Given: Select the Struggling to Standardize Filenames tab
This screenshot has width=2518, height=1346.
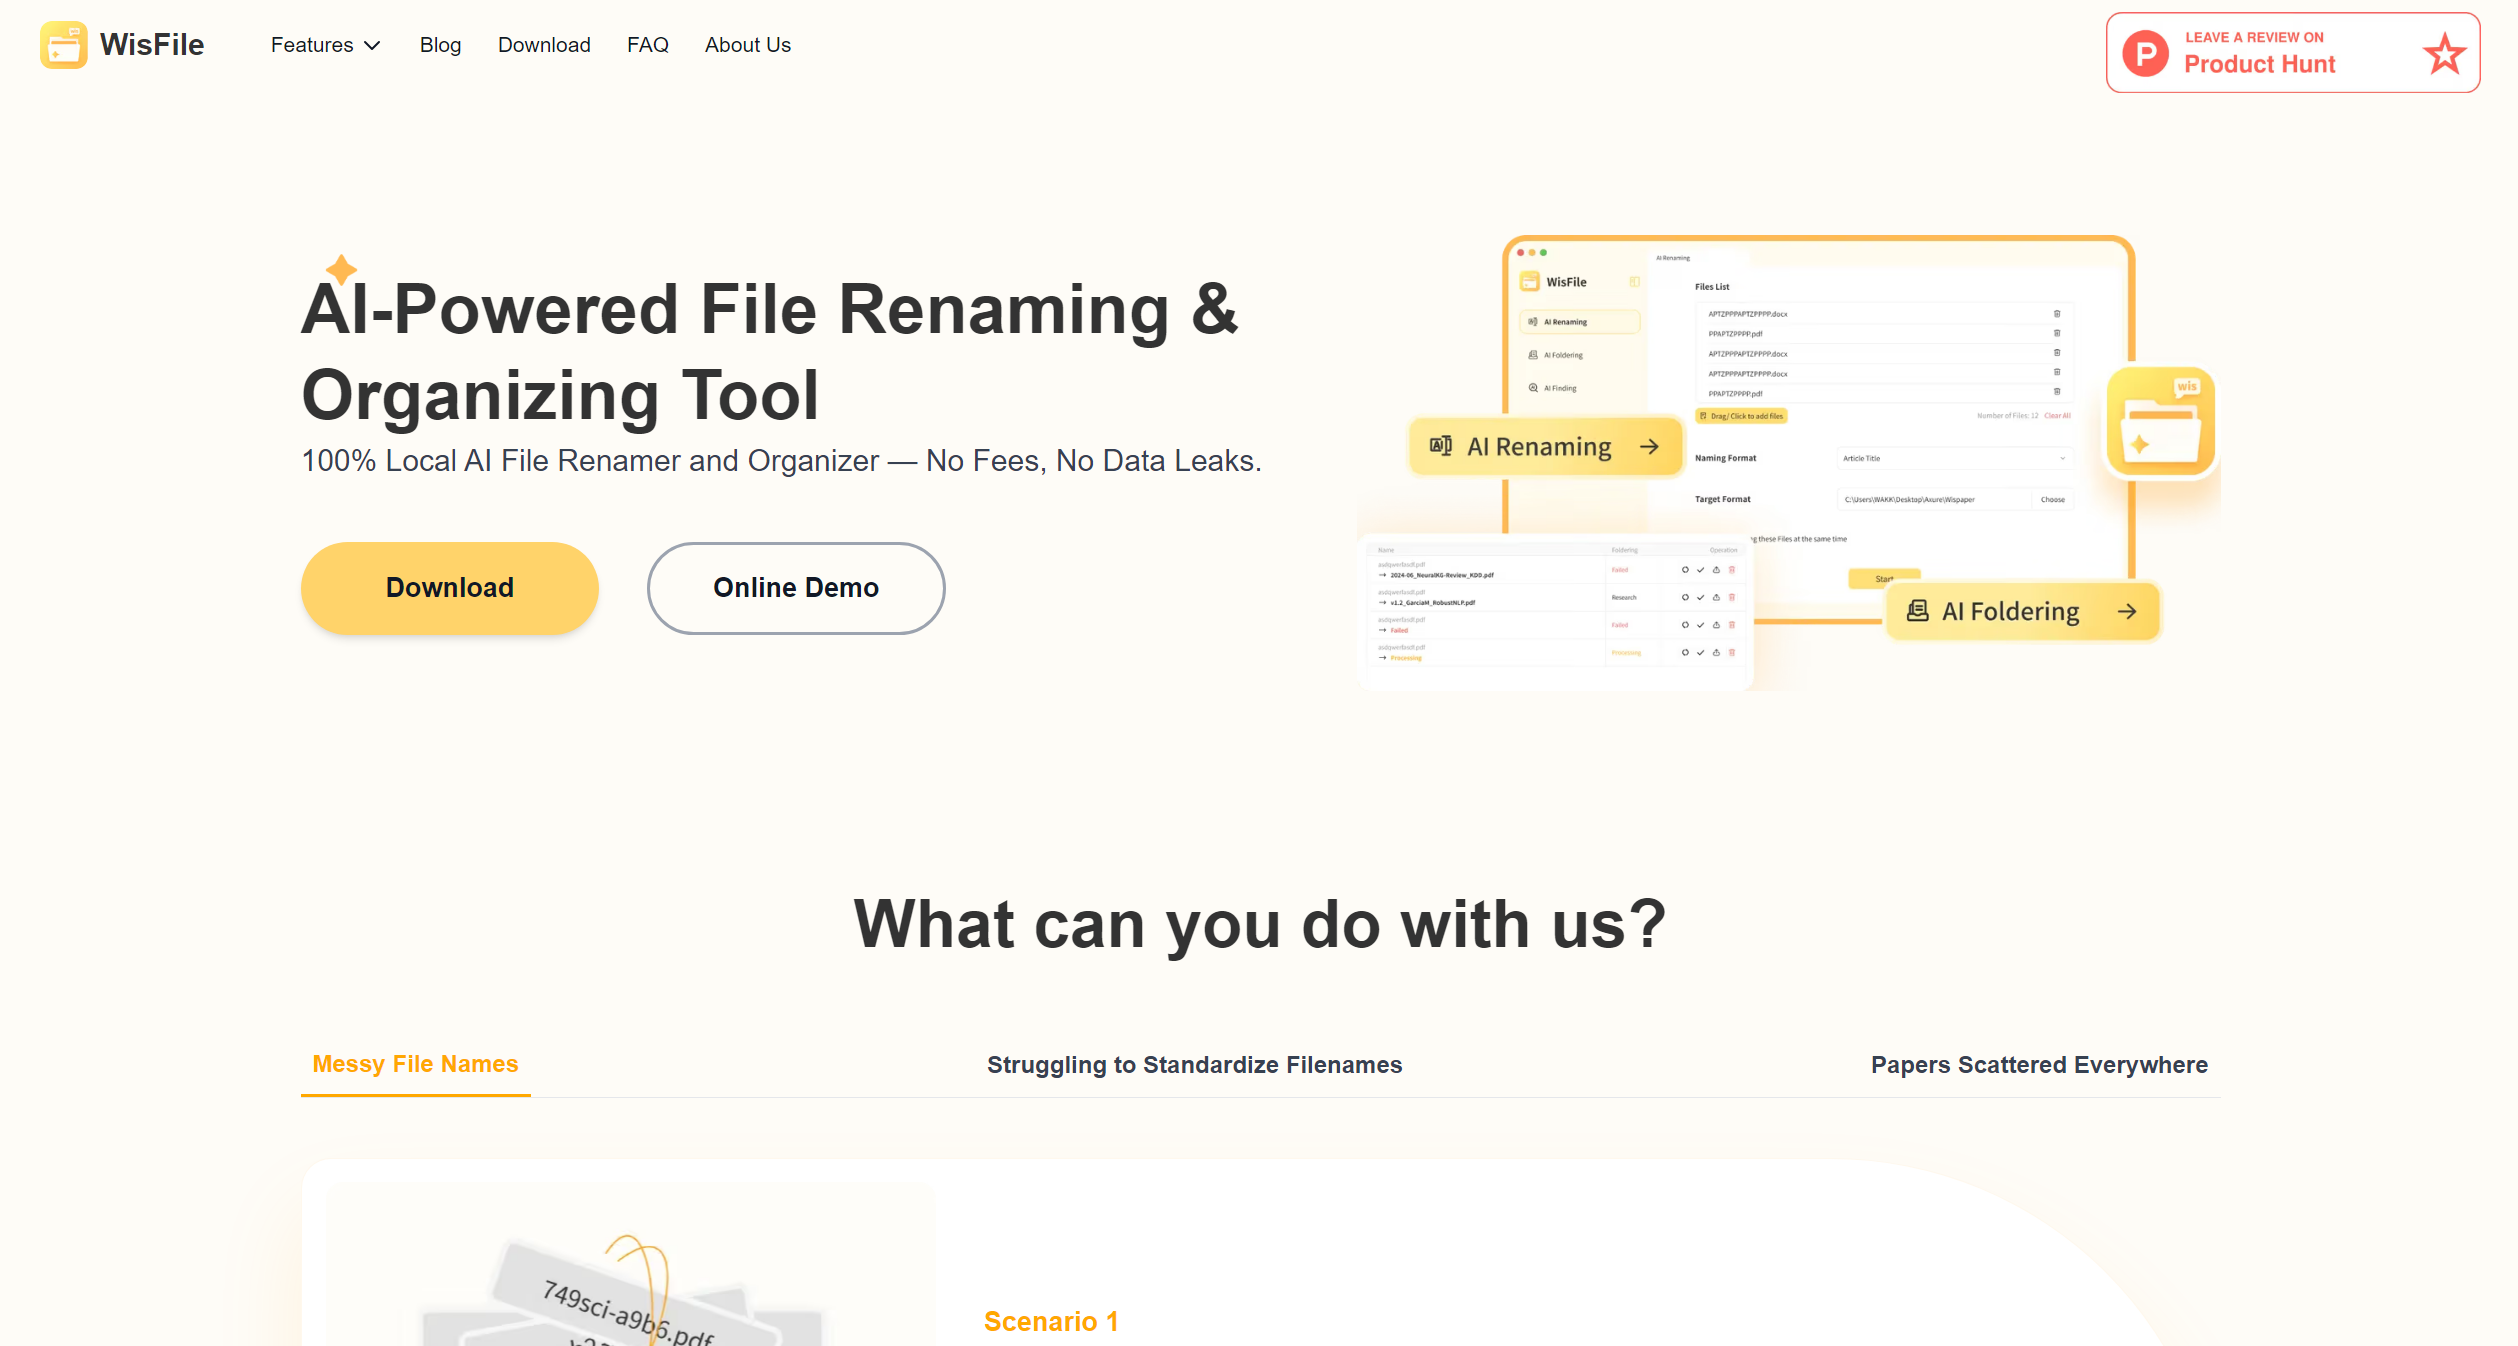Looking at the screenshot, I should pos(1195,1065).
